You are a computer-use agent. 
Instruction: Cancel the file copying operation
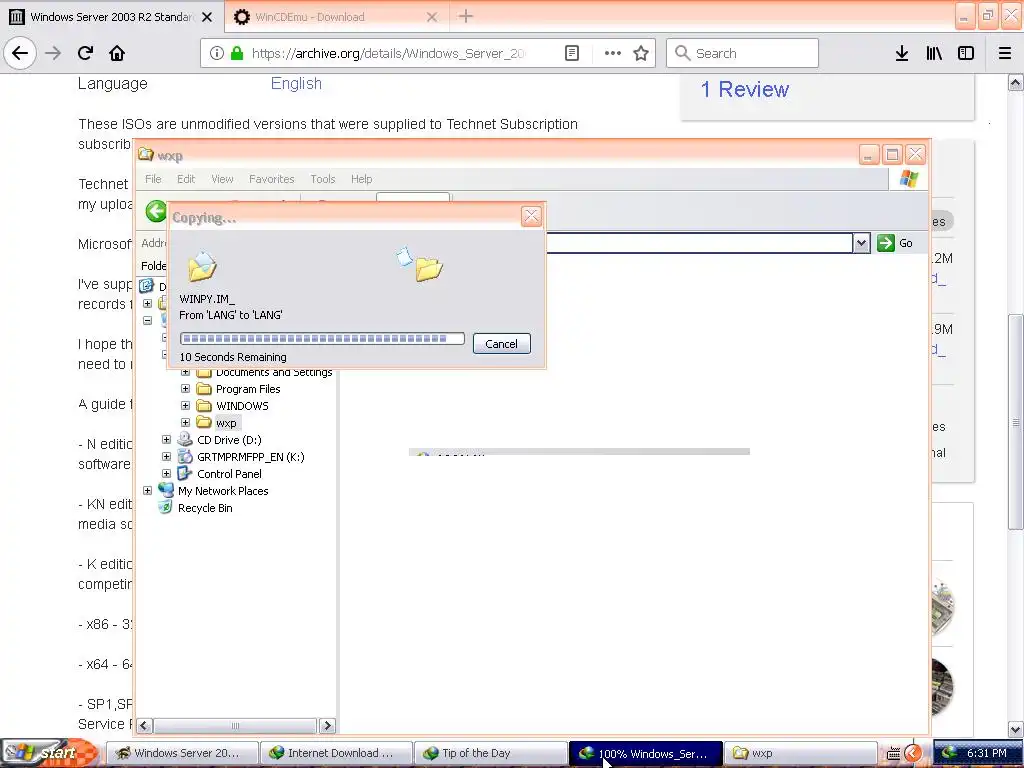[502, 344]
